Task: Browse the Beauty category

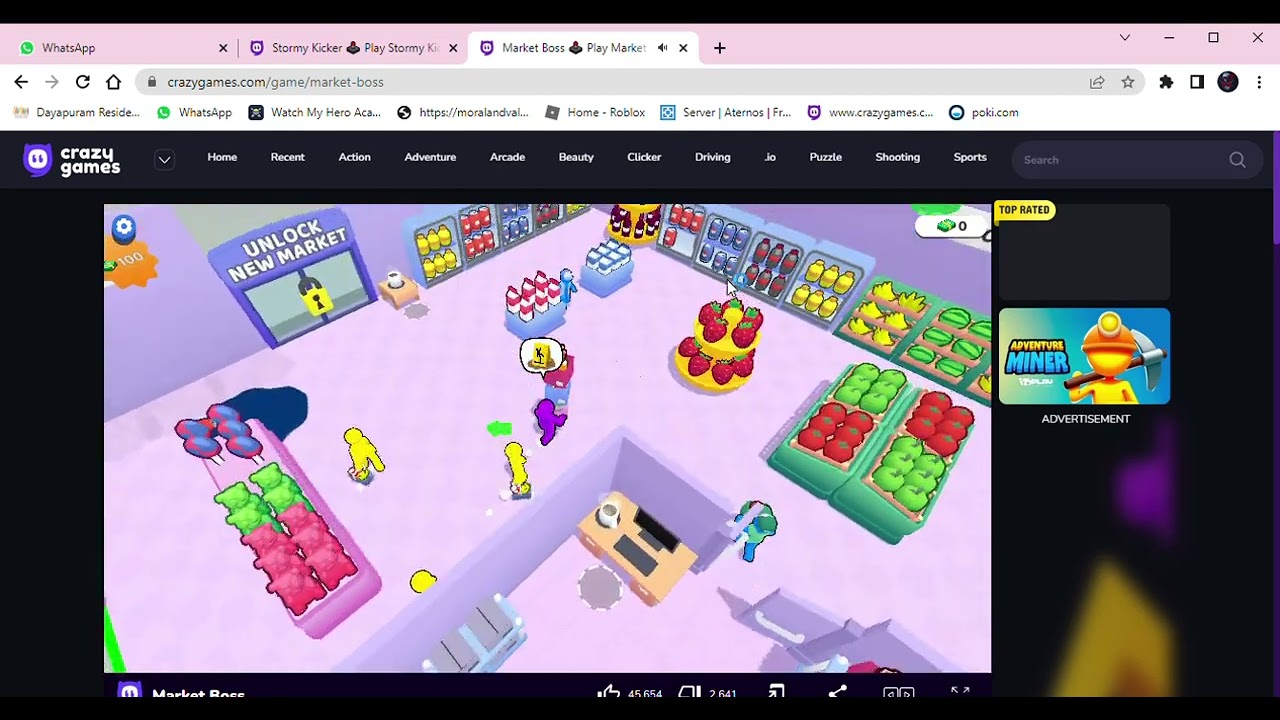Action: (x=576, y=157)
